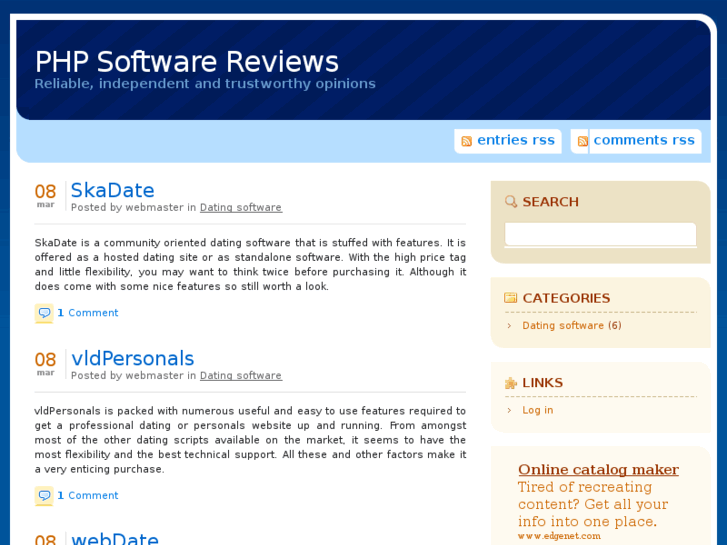Focus the sidebar search input field
This screenshot has width=727, height=545.
[x=600, y=234]
